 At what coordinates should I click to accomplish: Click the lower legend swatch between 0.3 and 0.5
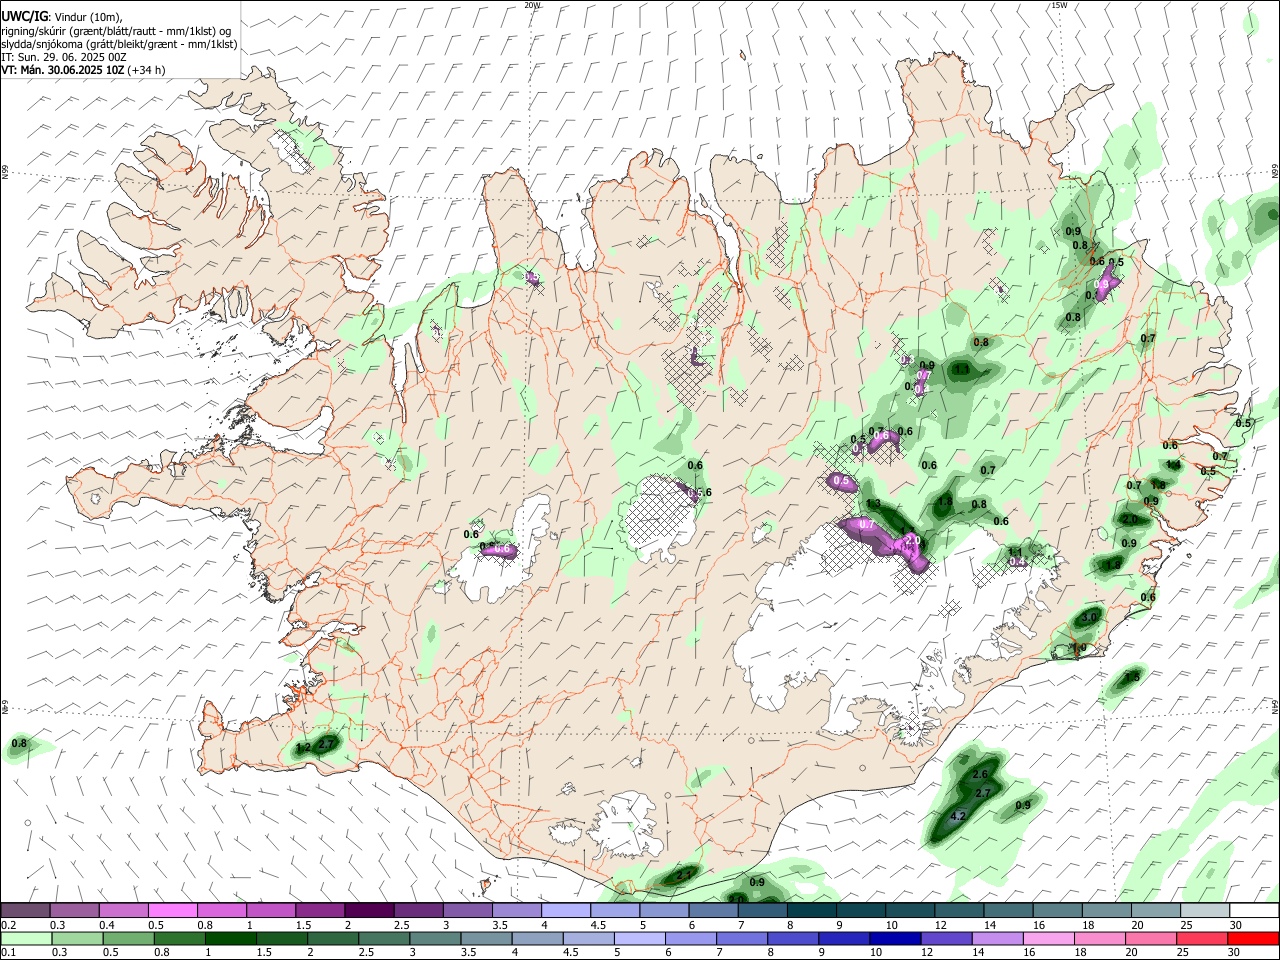(77, 939)
